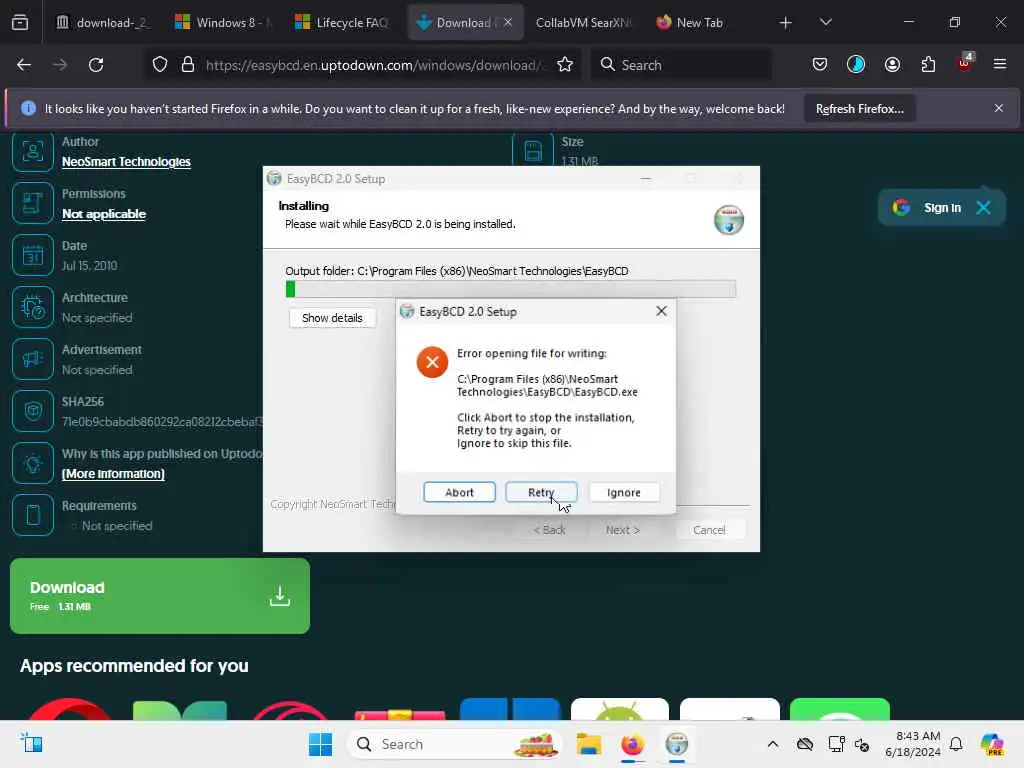Click the Architecture chip icon
This screenshot has height=768, width=1024.
point(33,307)
